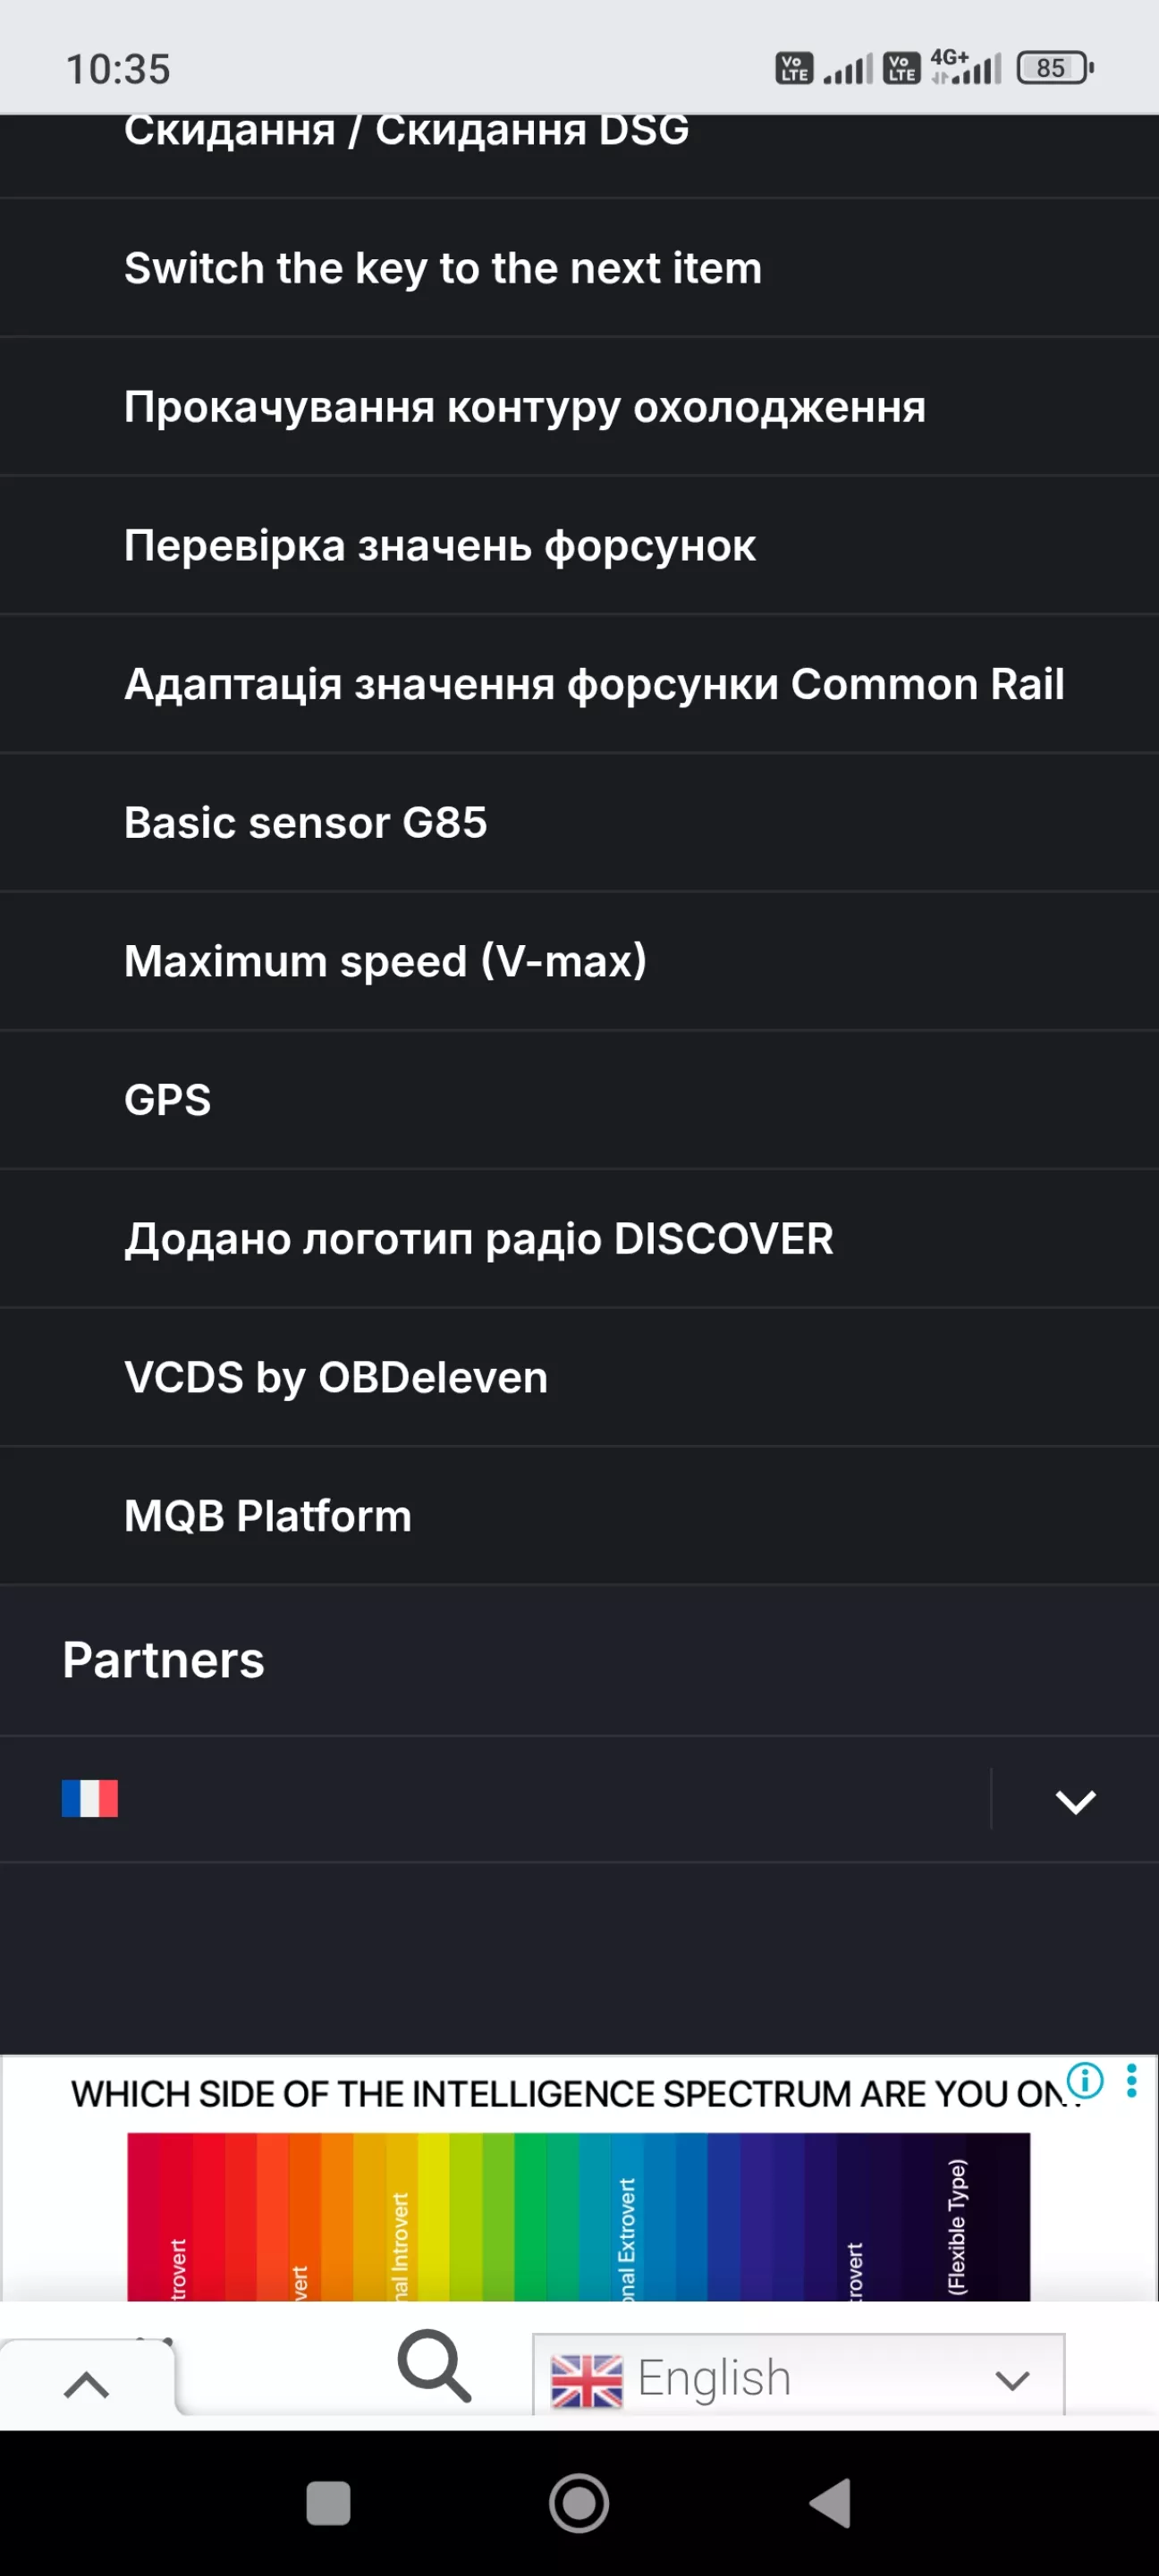Select VCDS by OBDeleven entry
The width and height of the screenshot is (1159, 2576).
[336, 1377]
